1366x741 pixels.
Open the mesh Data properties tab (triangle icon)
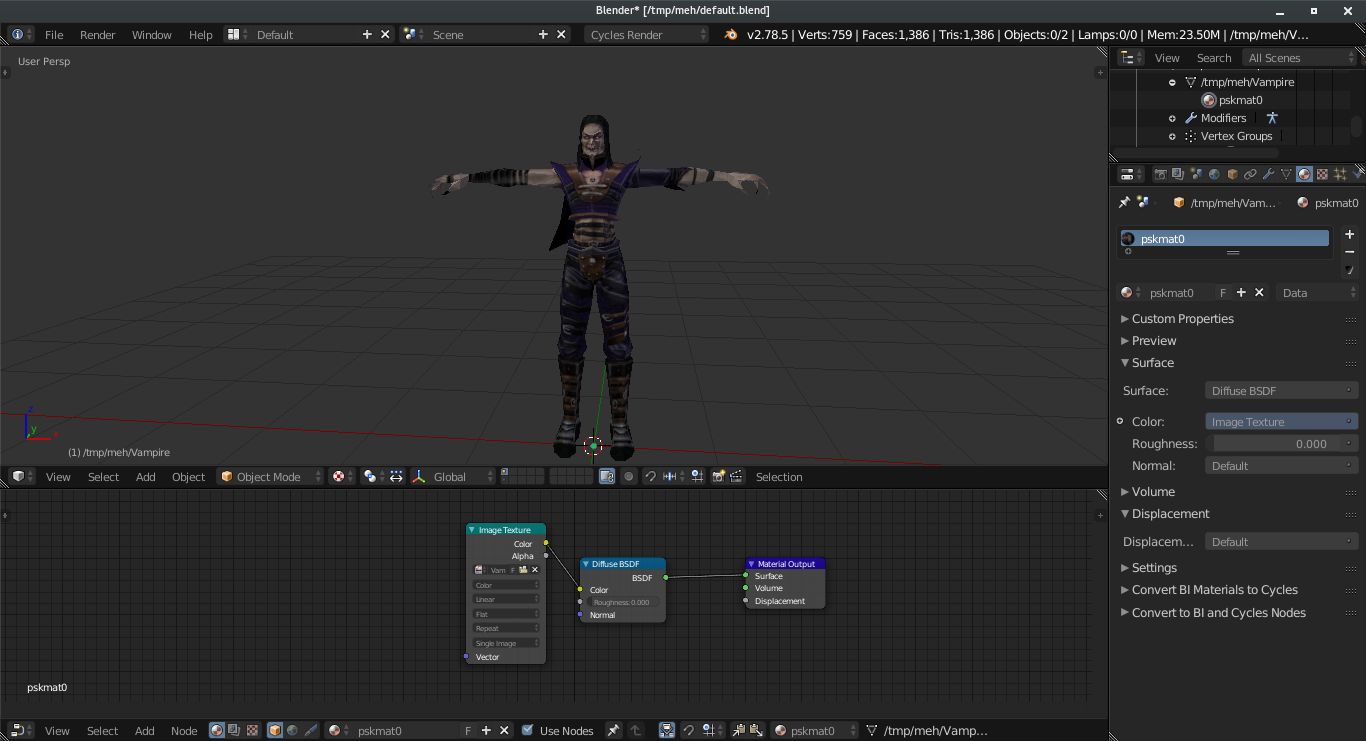coord(1286,174)
